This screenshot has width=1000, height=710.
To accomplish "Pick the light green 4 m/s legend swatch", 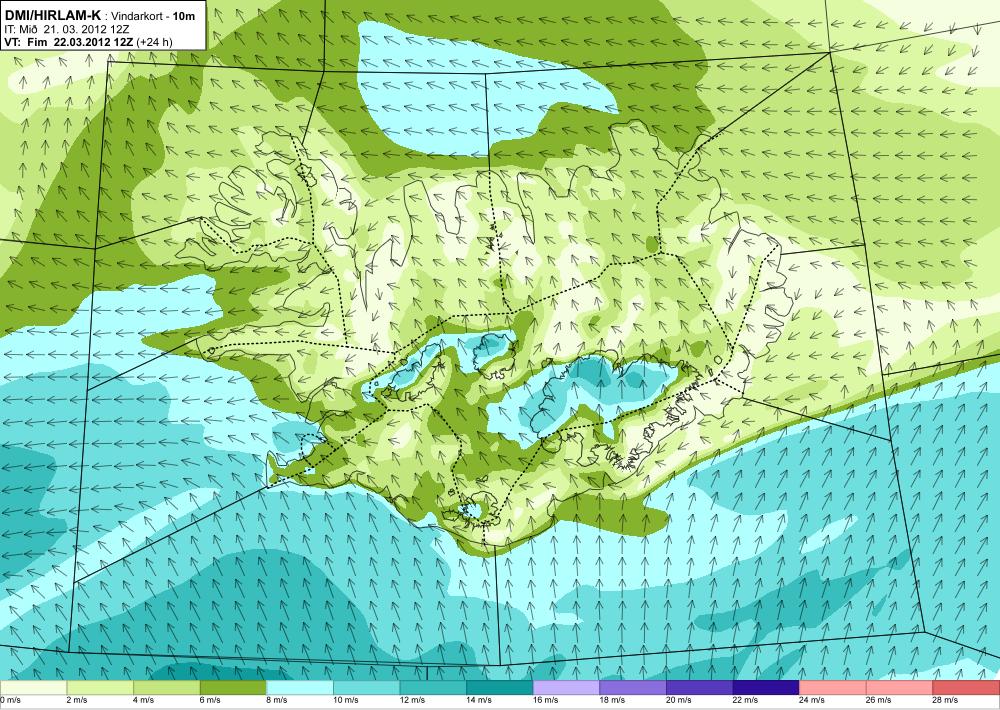I will (x=166, y=688).
